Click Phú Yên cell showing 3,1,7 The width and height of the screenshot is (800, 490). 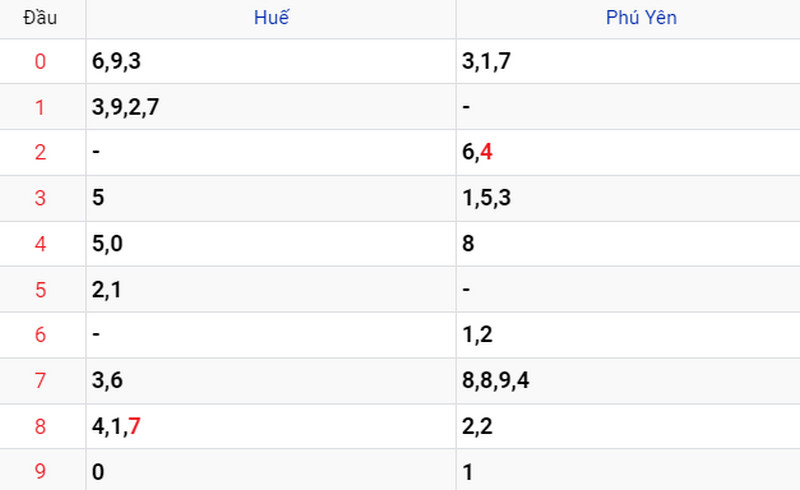point(628,61)
